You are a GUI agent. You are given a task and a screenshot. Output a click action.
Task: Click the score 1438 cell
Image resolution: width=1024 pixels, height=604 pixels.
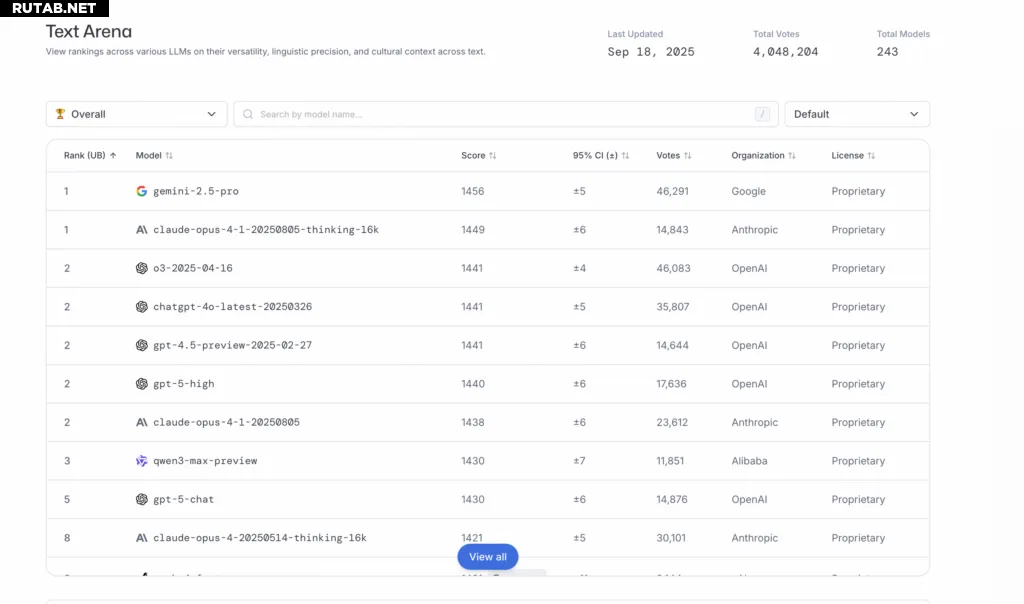point(473,422)
